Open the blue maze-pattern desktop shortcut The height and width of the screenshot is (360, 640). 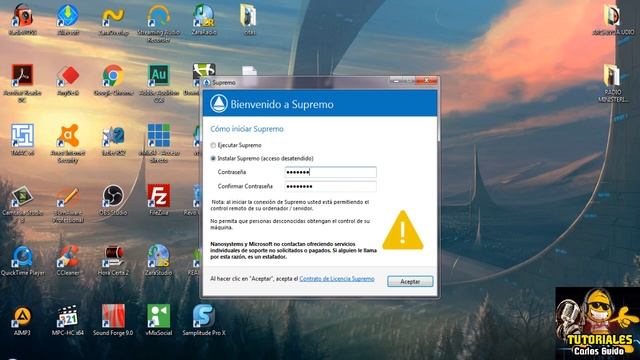(x=22, y=140)
